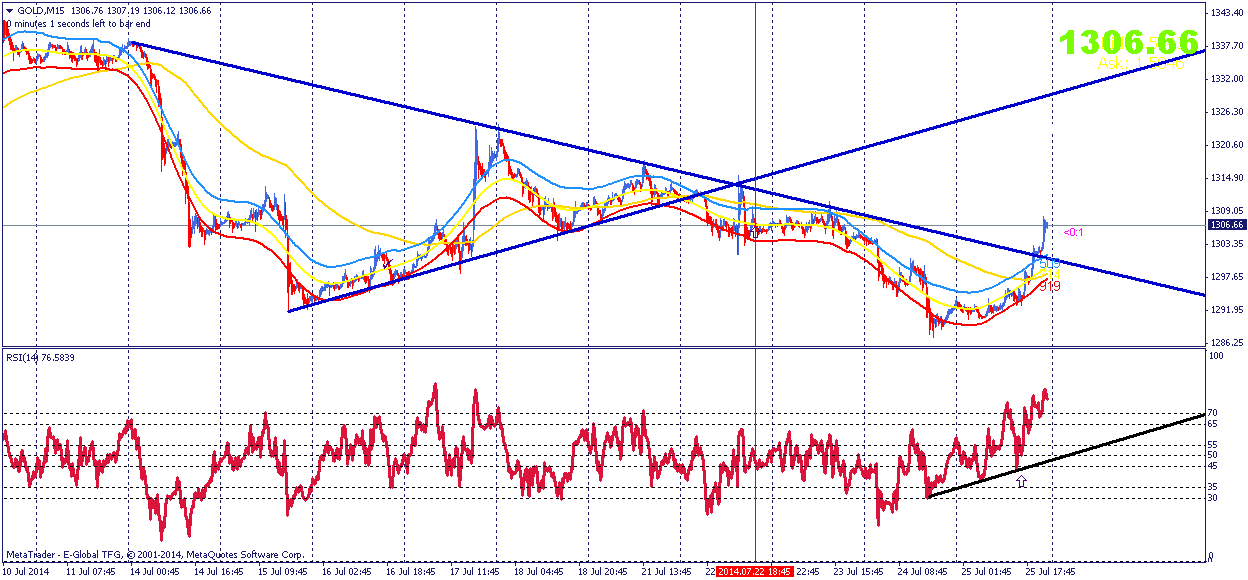The image size is (1248, 580).
Task: Click the RSI level 70 scale label
Action: click(x=1214, y=413)
